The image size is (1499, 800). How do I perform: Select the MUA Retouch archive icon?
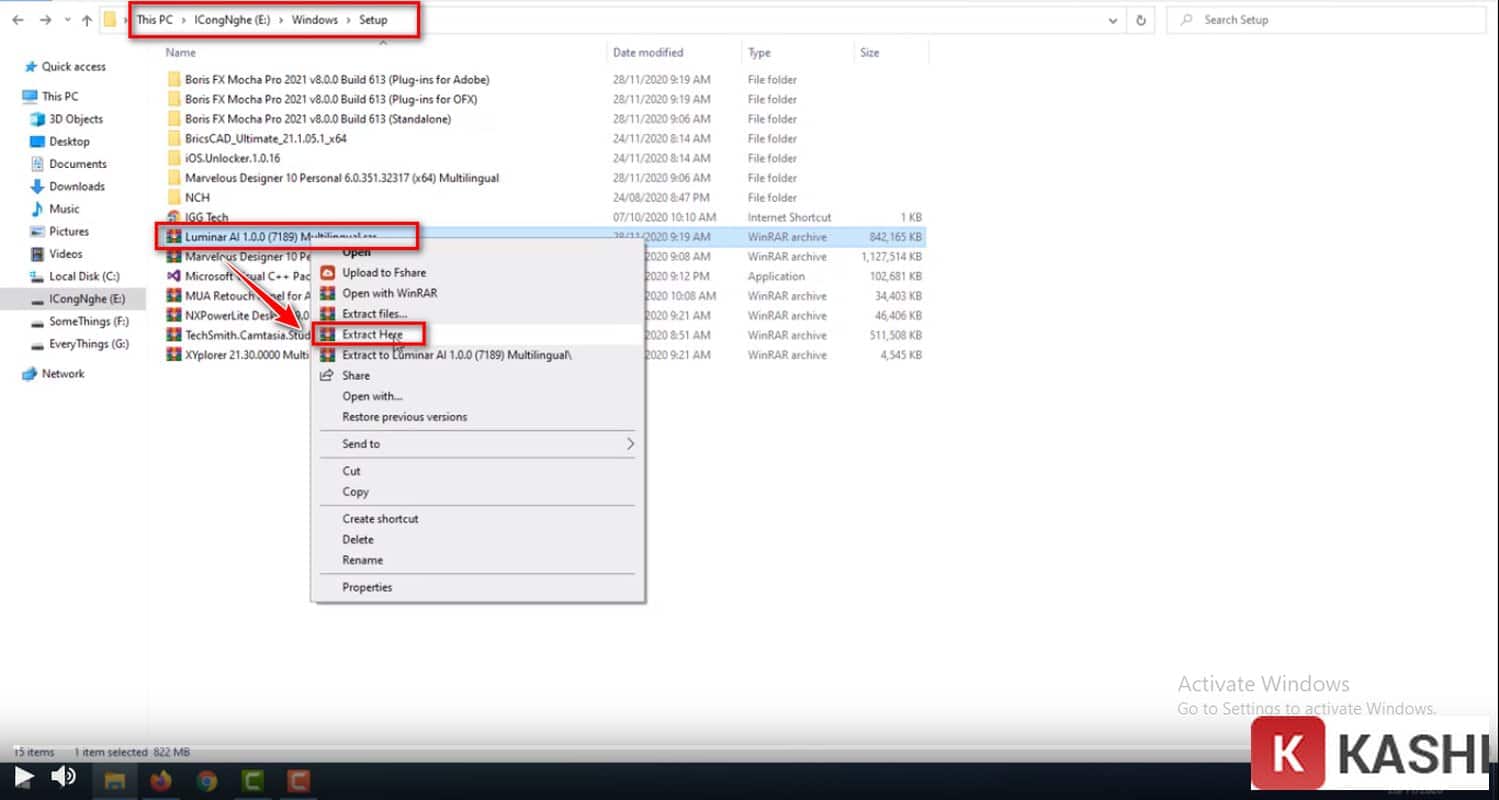[174, 296]
